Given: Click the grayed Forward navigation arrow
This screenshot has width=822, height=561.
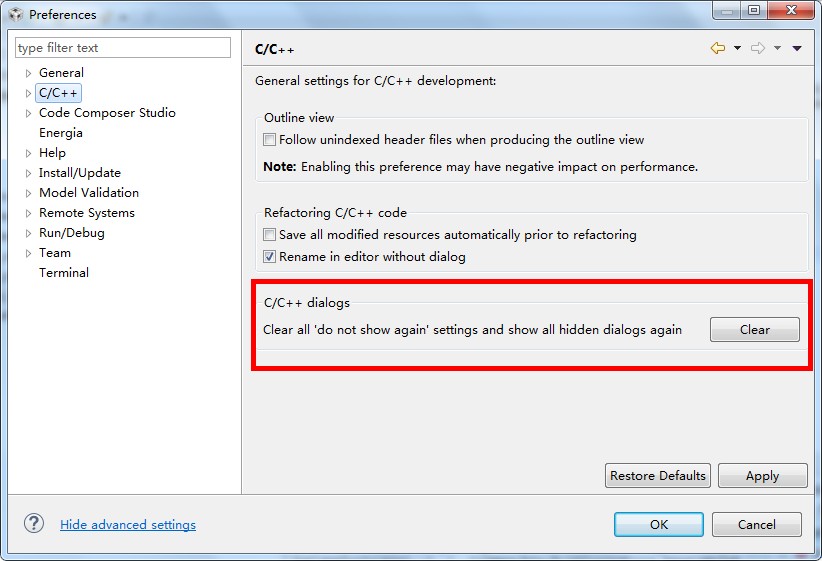Looking at the screenshot, I should click(x=758, y=48).
